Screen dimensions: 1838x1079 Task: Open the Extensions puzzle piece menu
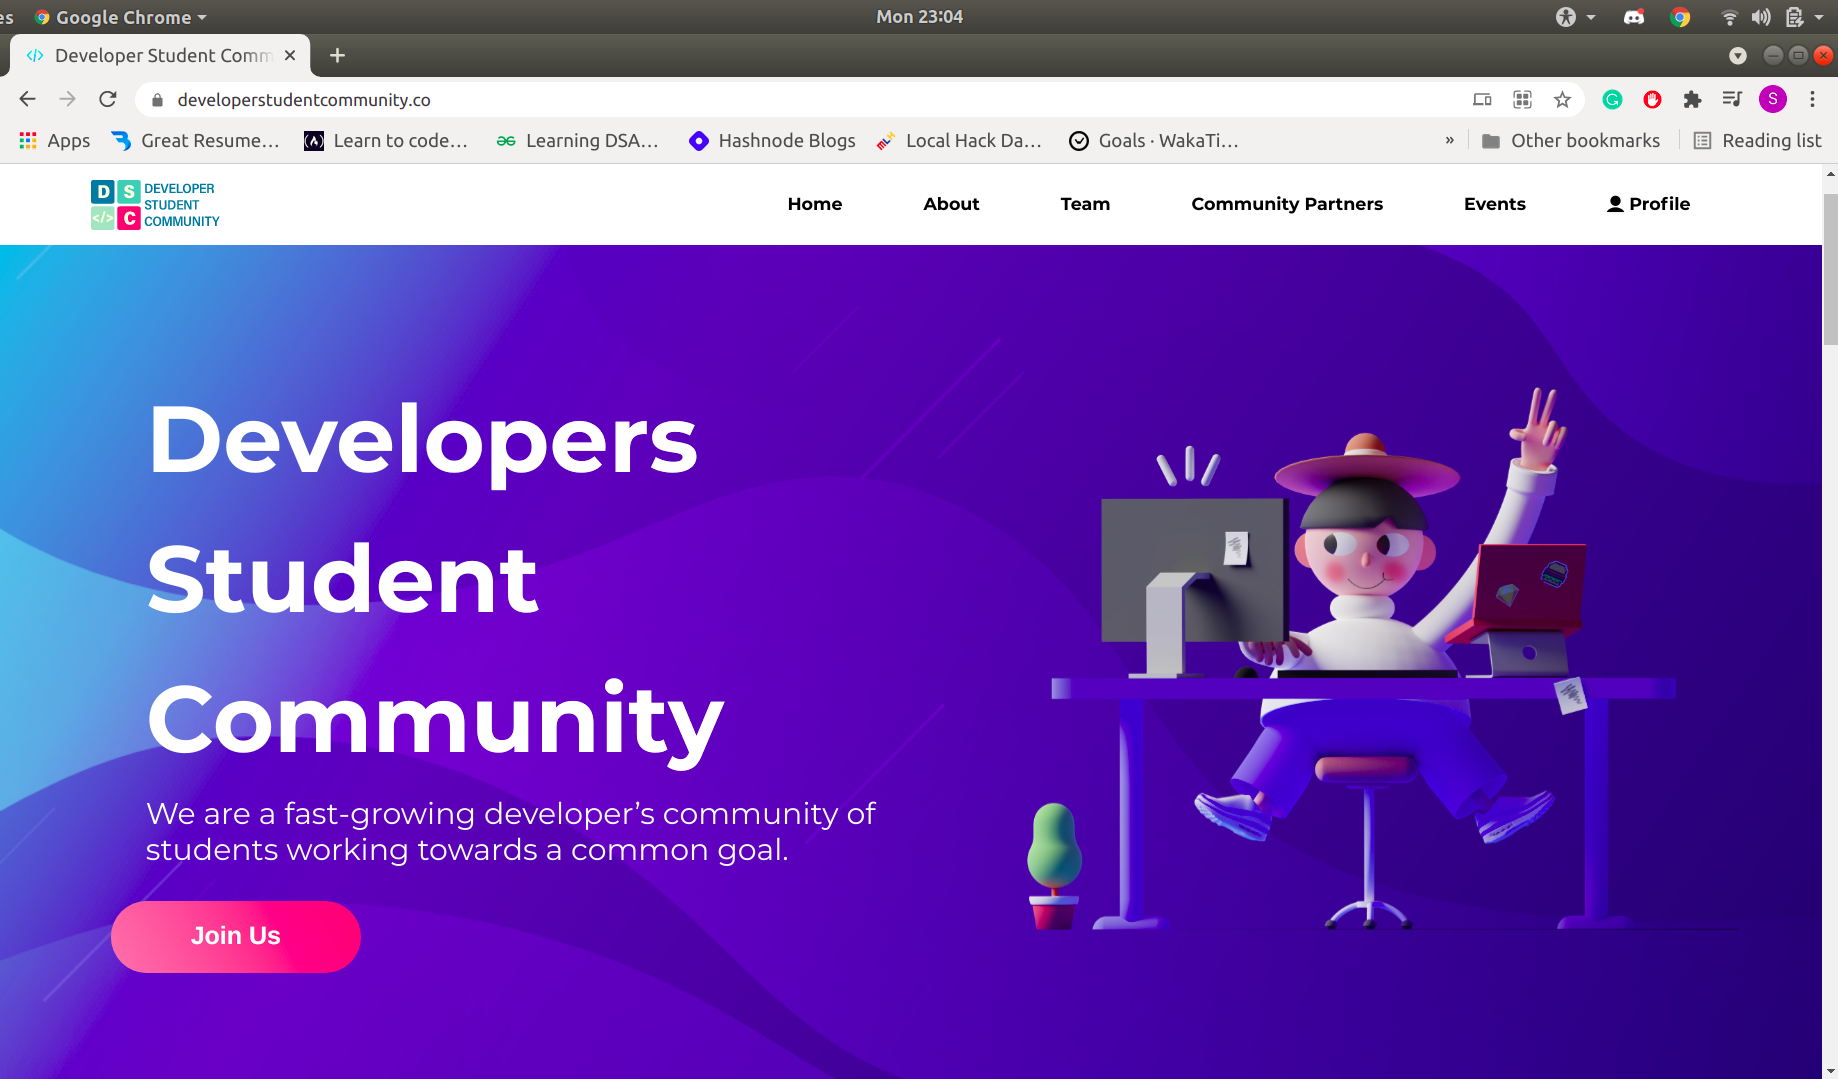click(1692, 99)
